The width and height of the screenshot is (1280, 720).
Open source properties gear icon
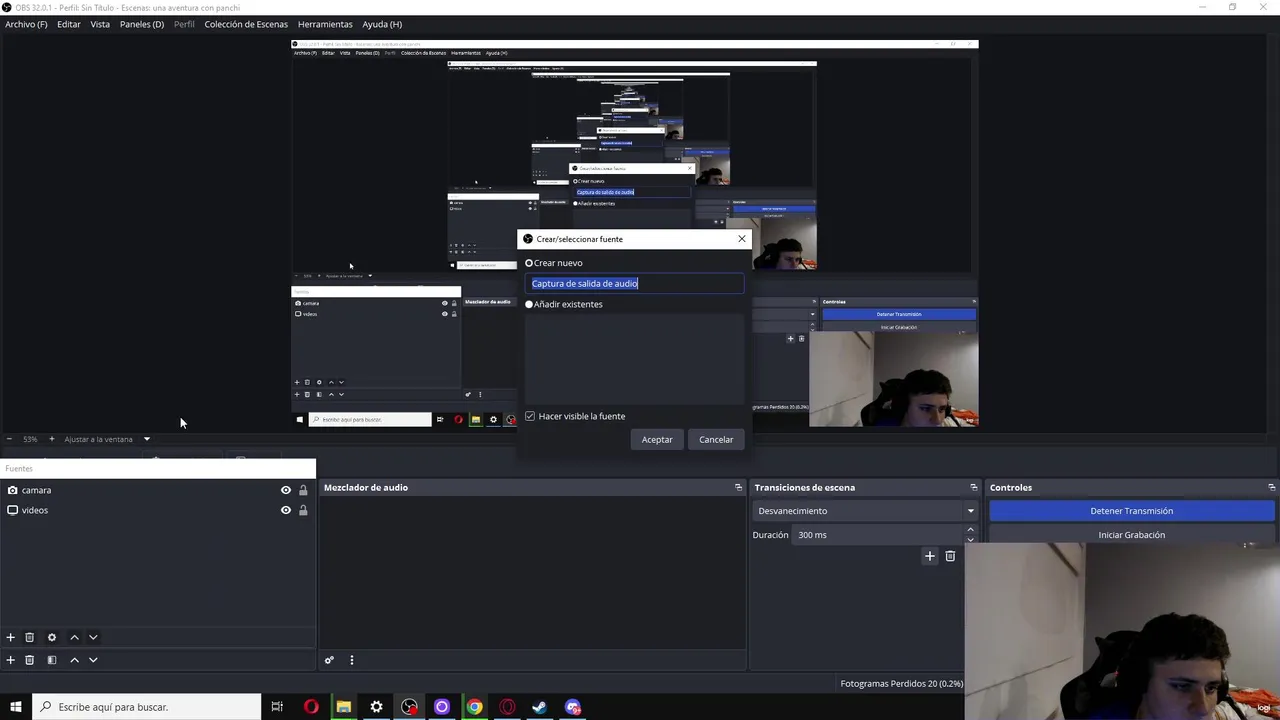[52, 637]
